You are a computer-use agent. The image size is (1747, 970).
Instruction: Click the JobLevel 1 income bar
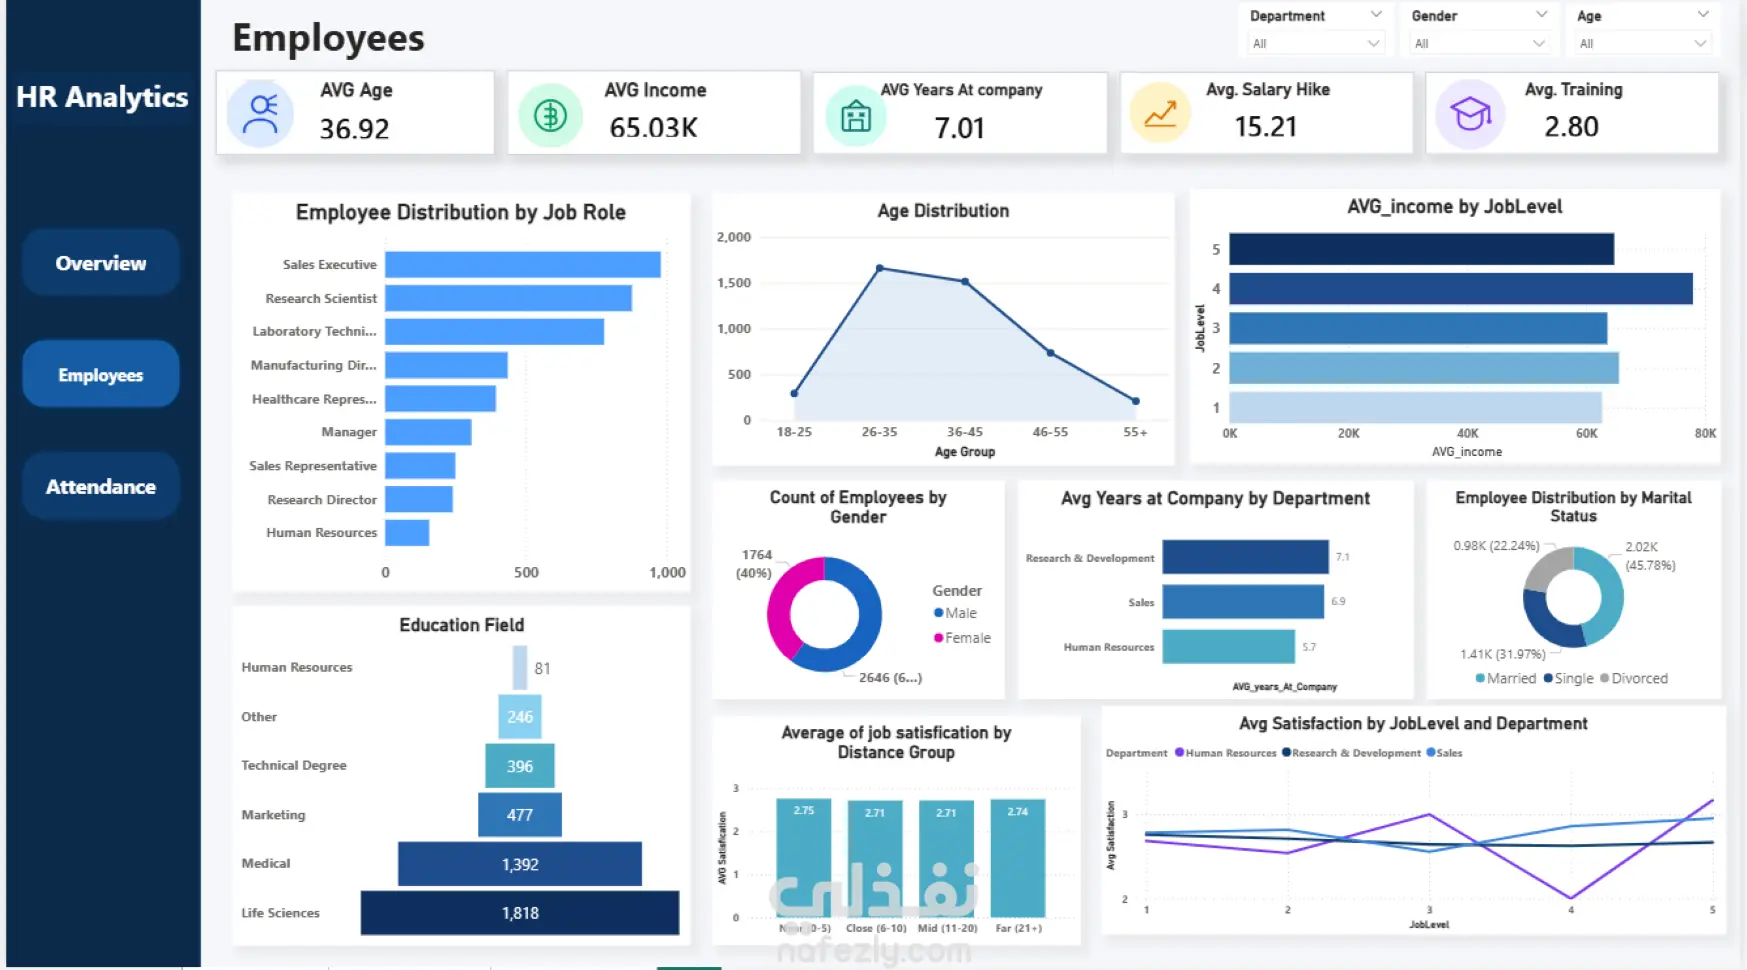pos(1415,407)
